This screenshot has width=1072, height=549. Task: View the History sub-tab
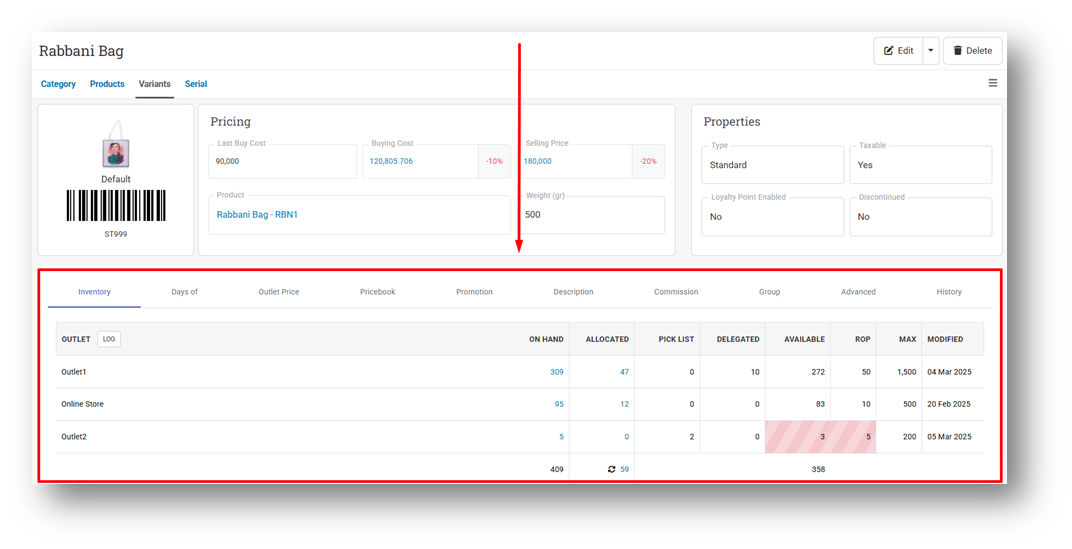(949, 292)
